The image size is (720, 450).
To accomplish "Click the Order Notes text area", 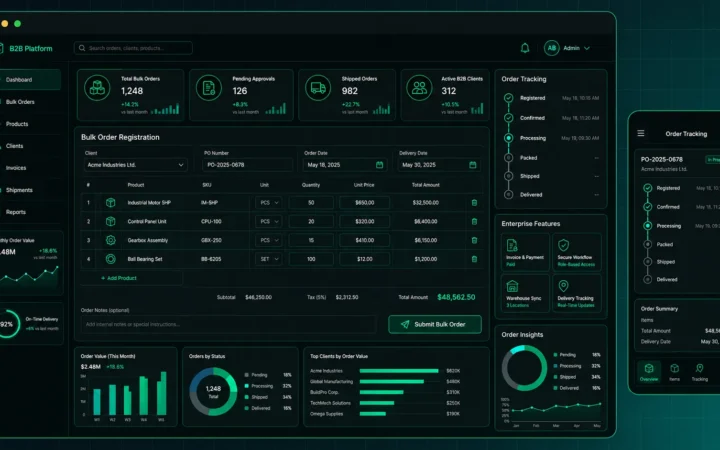I will point(228,324).
